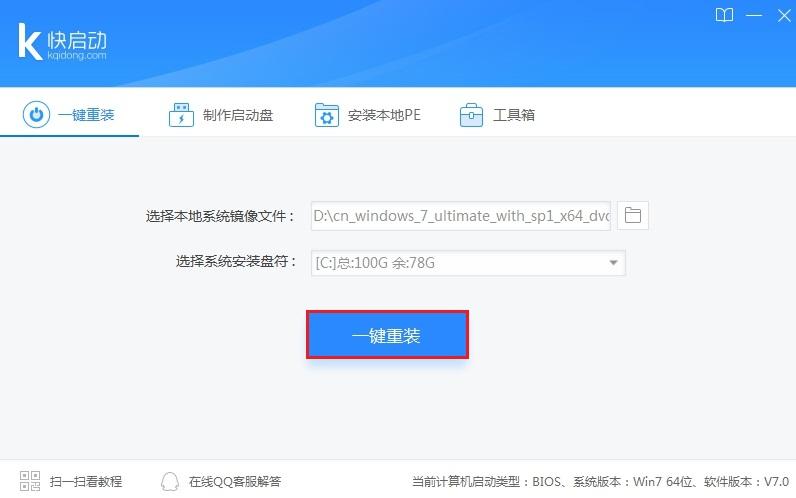The image size is (796, 498).
Task: Click the toolbox briefcase icon
Action: point(471,115)
